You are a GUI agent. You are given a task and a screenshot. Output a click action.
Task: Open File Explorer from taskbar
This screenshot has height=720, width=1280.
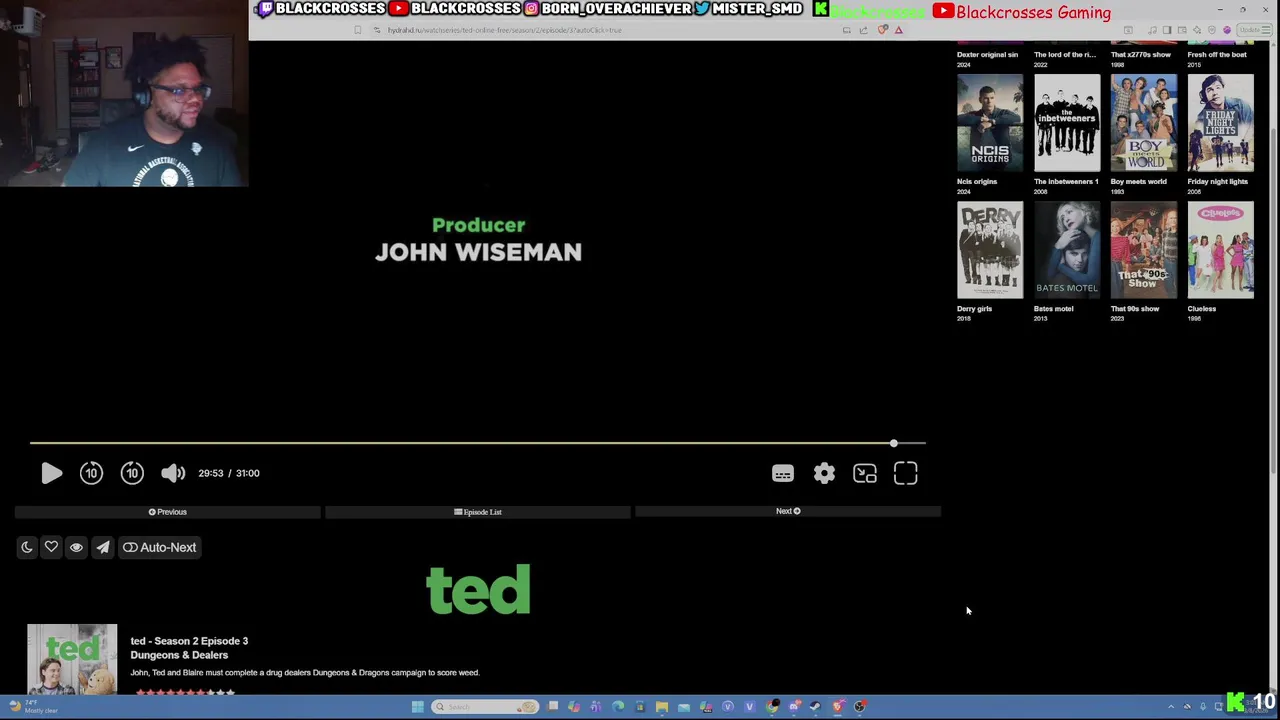tap(662, 707)
